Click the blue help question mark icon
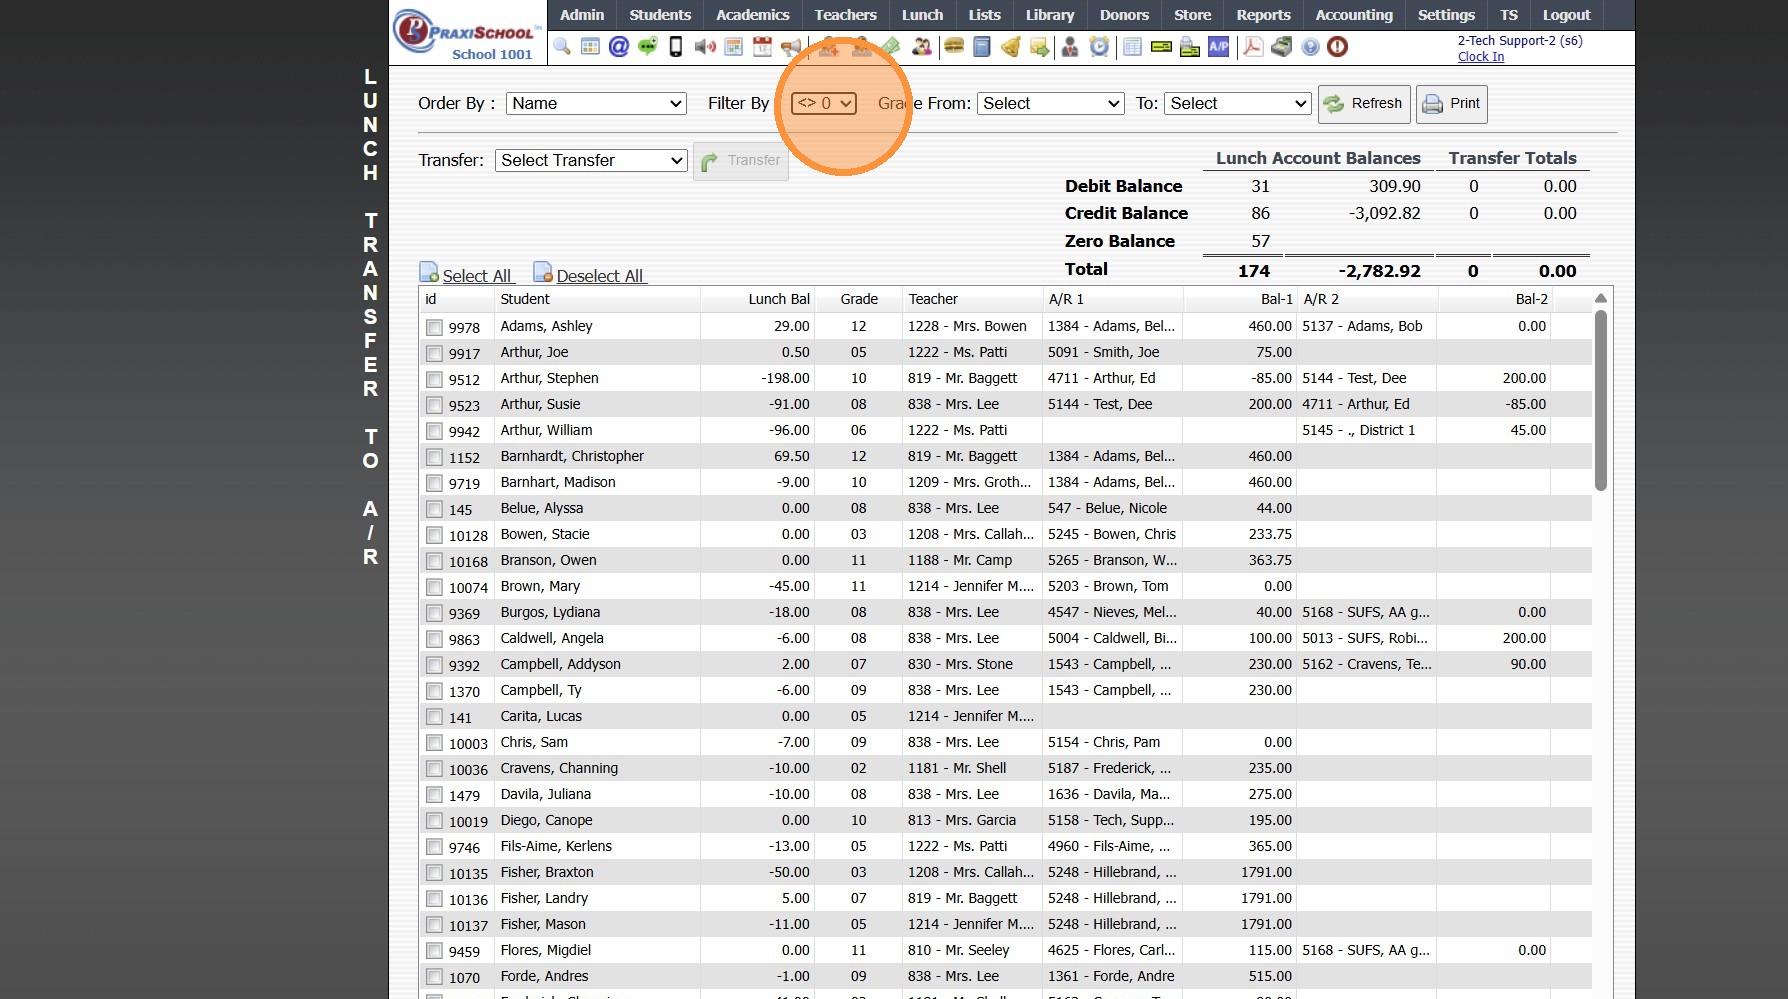 [x=1310, y=47]
